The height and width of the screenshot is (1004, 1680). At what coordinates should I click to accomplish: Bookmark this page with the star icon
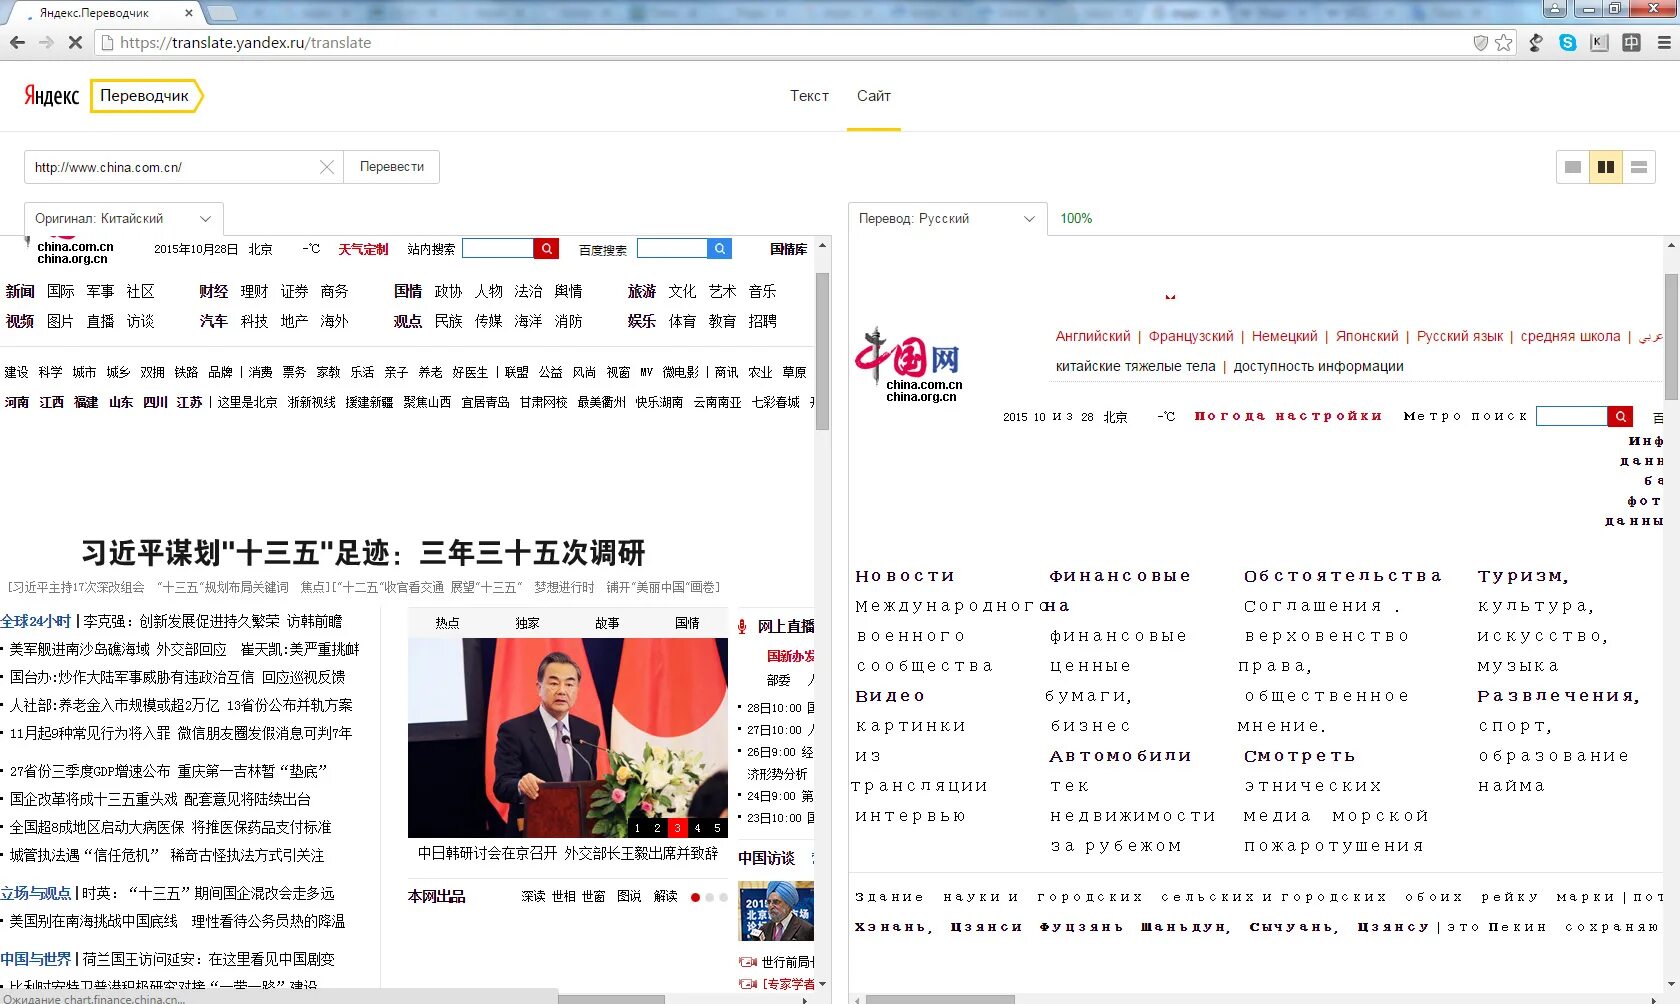[1503, 43]
